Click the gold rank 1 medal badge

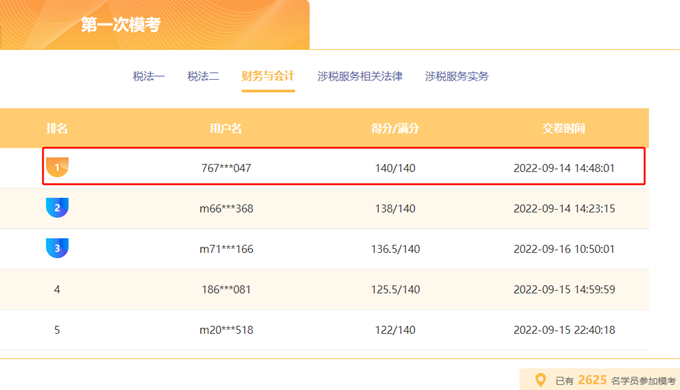(x=57, y=167)
